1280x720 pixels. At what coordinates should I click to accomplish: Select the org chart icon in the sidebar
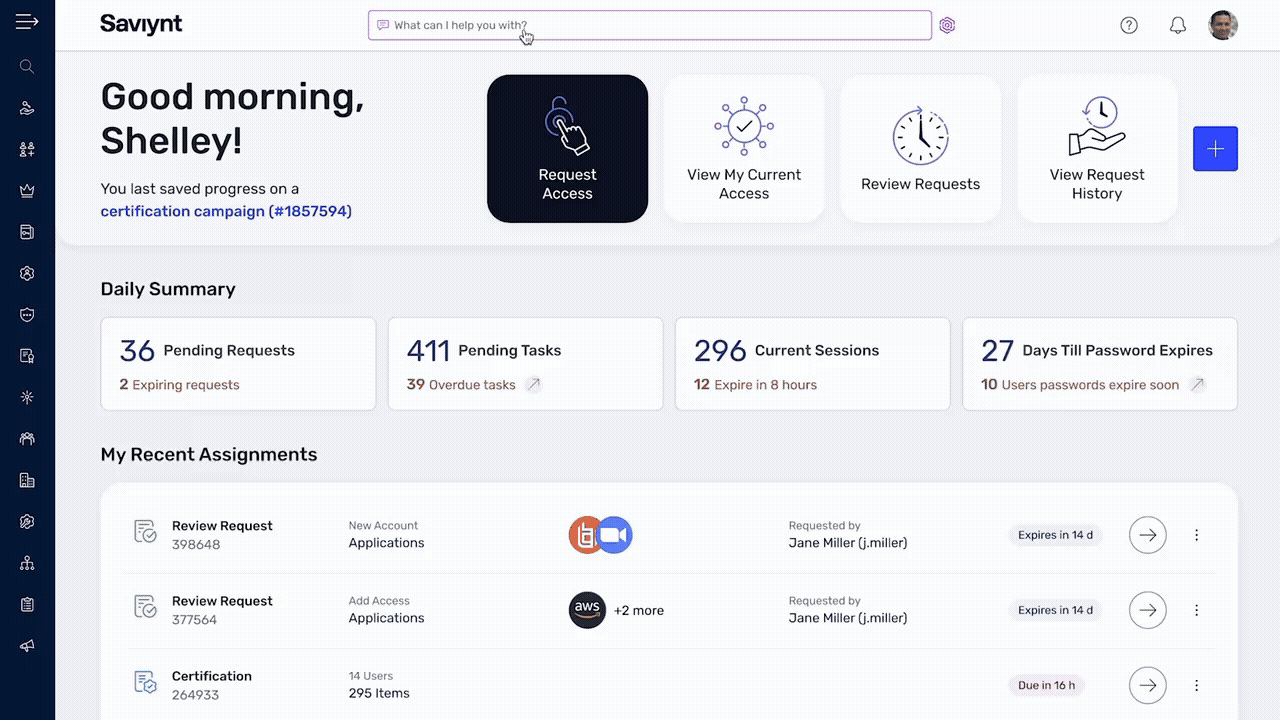click(26, 563)
